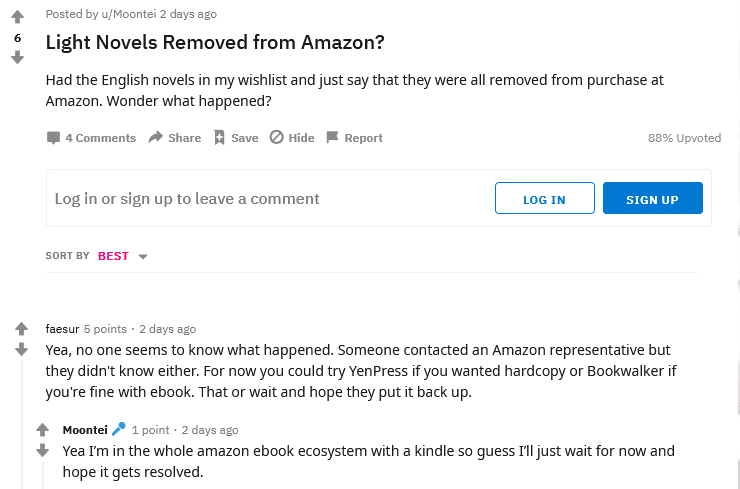Click faesur comment's '2 days ago' timestamp
The width and height of the screenshot is (740, 489).
(x=167, y=329)
